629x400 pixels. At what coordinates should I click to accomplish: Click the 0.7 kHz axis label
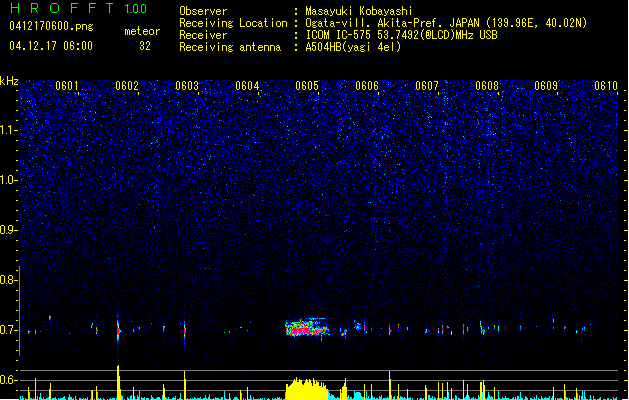coord(9,330)
